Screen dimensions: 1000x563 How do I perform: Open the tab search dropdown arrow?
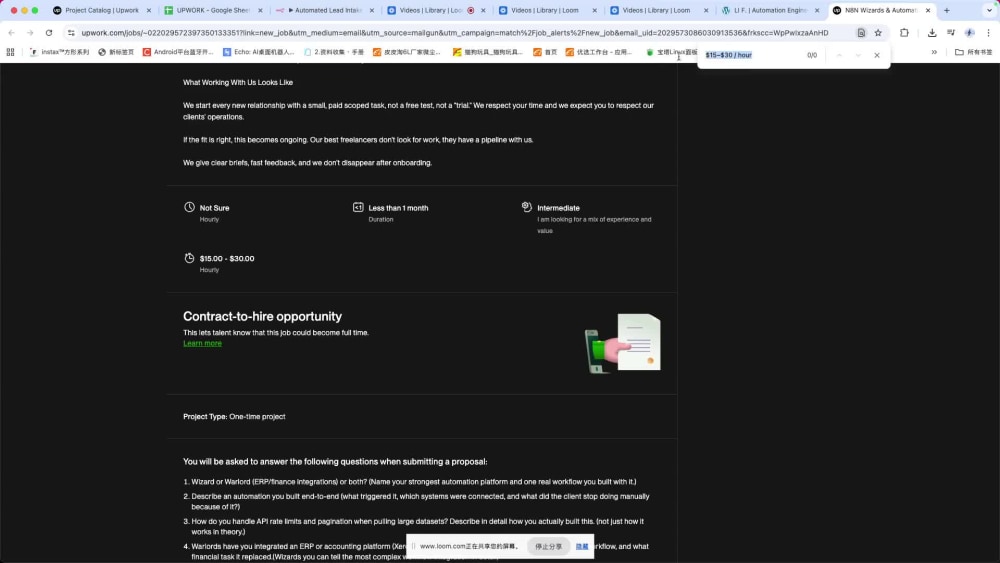point(989,10)
